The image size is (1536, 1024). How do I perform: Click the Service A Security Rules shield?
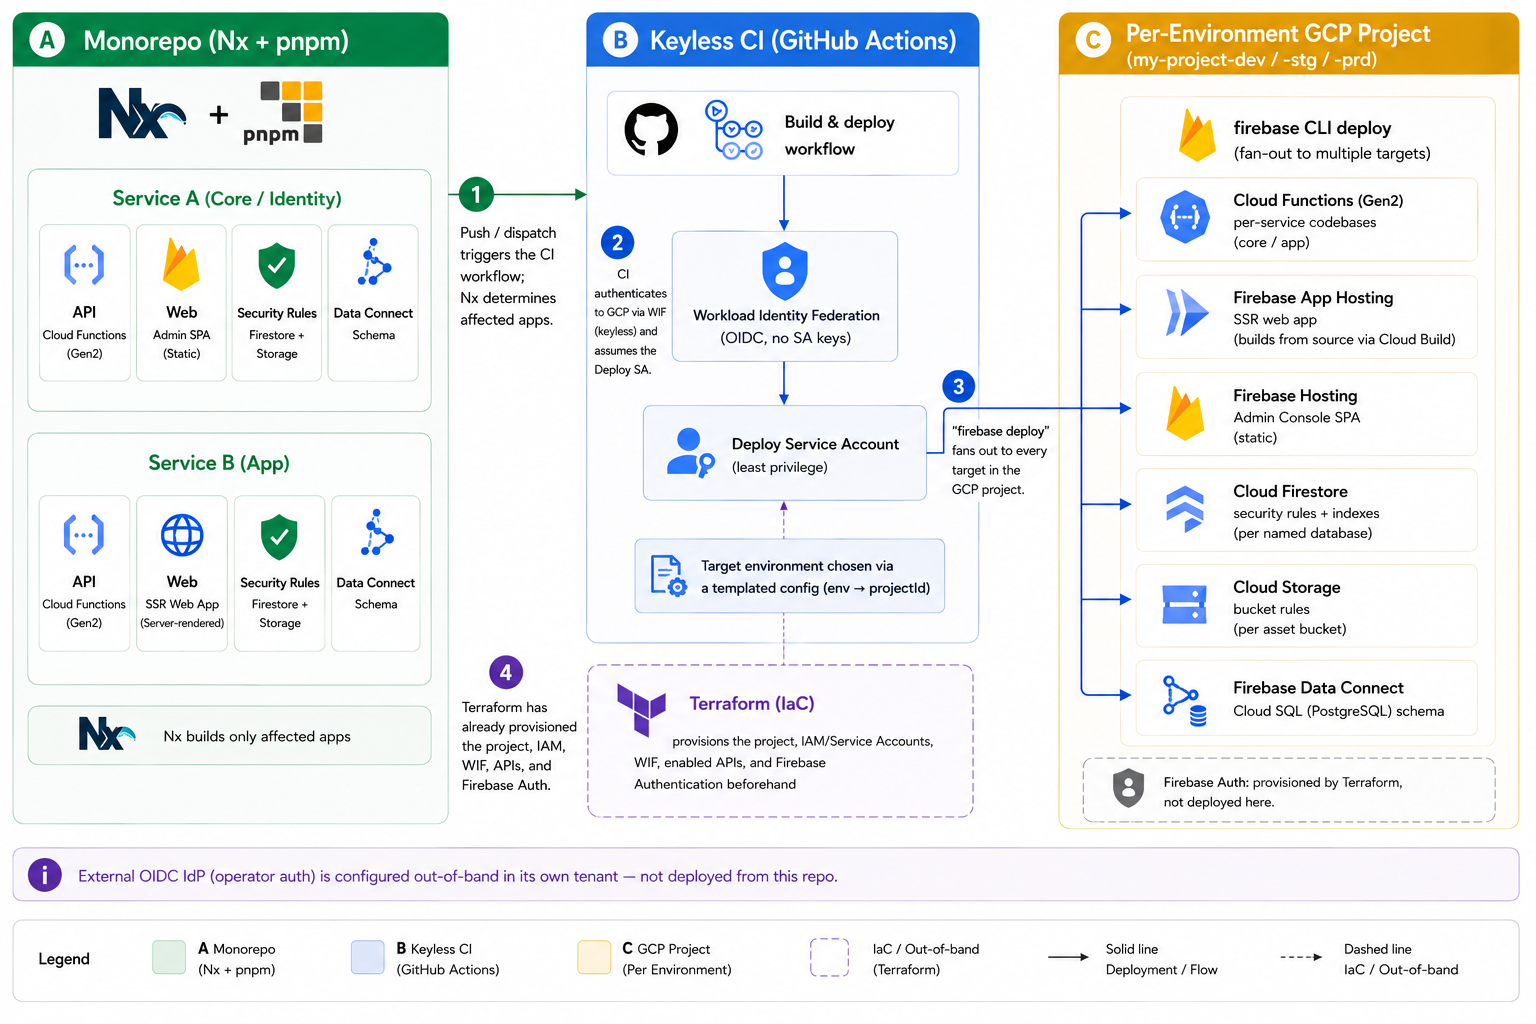[277, 266]
